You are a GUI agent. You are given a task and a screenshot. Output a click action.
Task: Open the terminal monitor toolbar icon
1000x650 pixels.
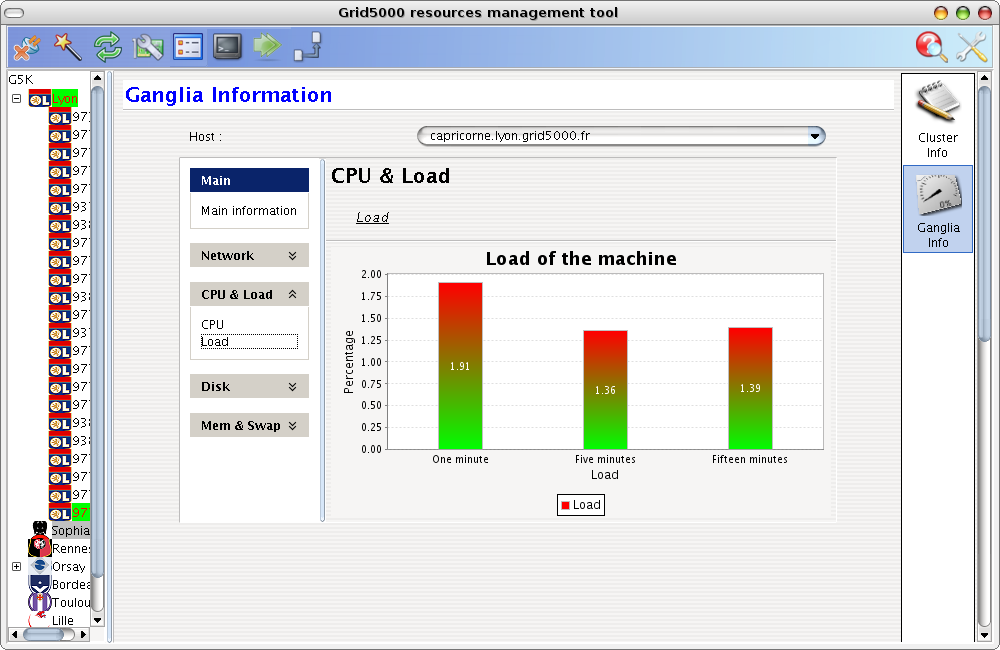pos(228,47)
